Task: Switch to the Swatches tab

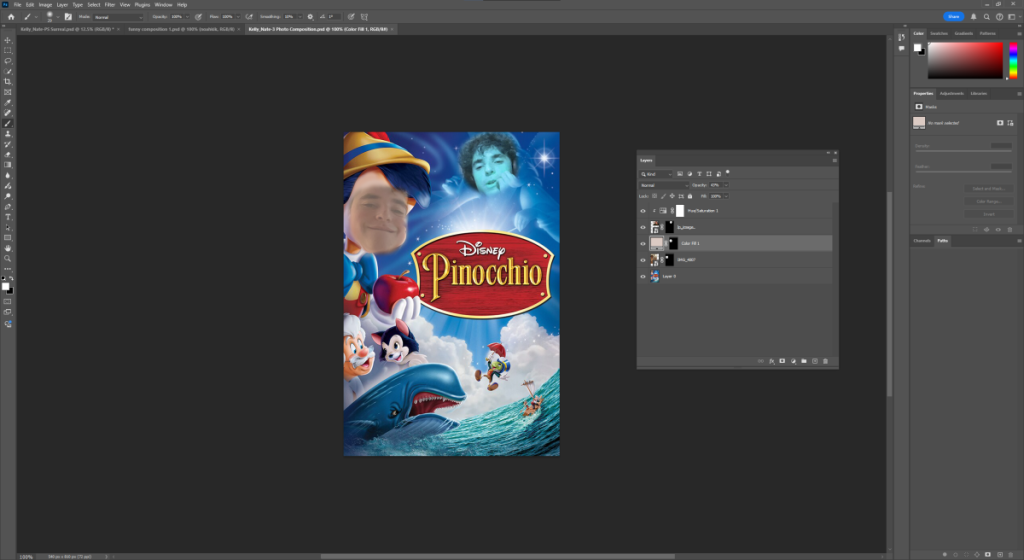Action: tap(939, 33)
